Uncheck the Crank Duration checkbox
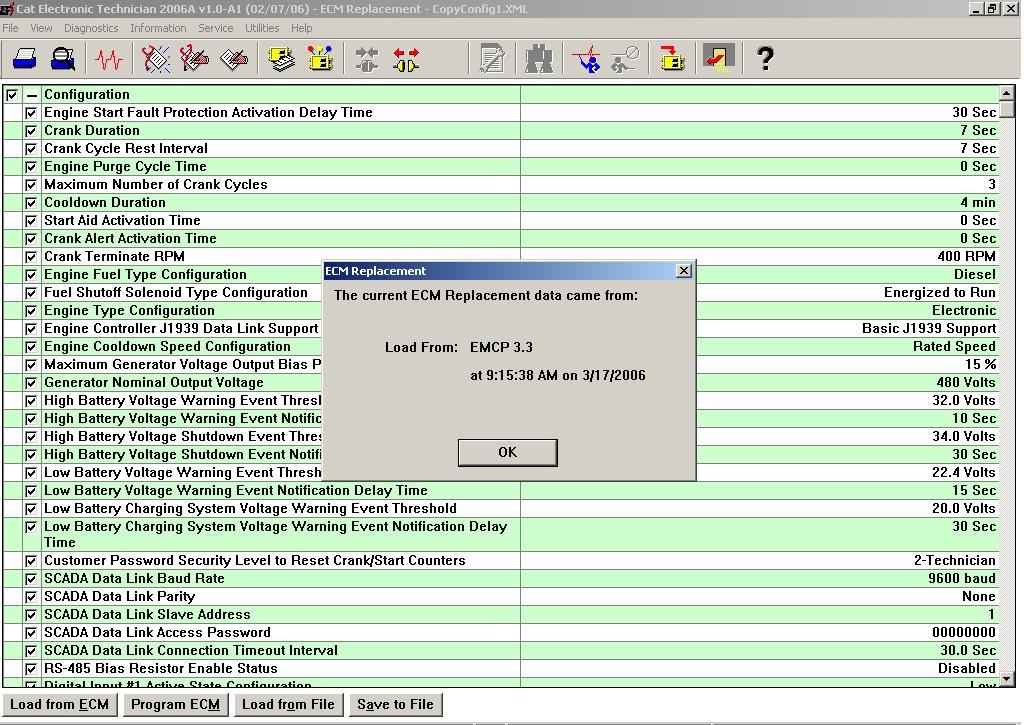This screenshot has height=725, width=1034. (x=30, y=131)
